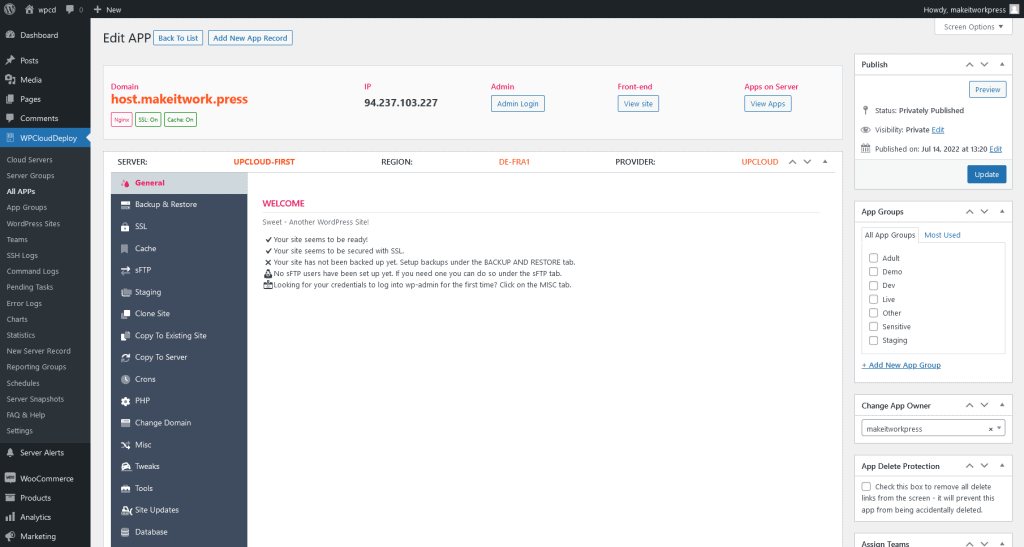Click the Back To List button

178,38
